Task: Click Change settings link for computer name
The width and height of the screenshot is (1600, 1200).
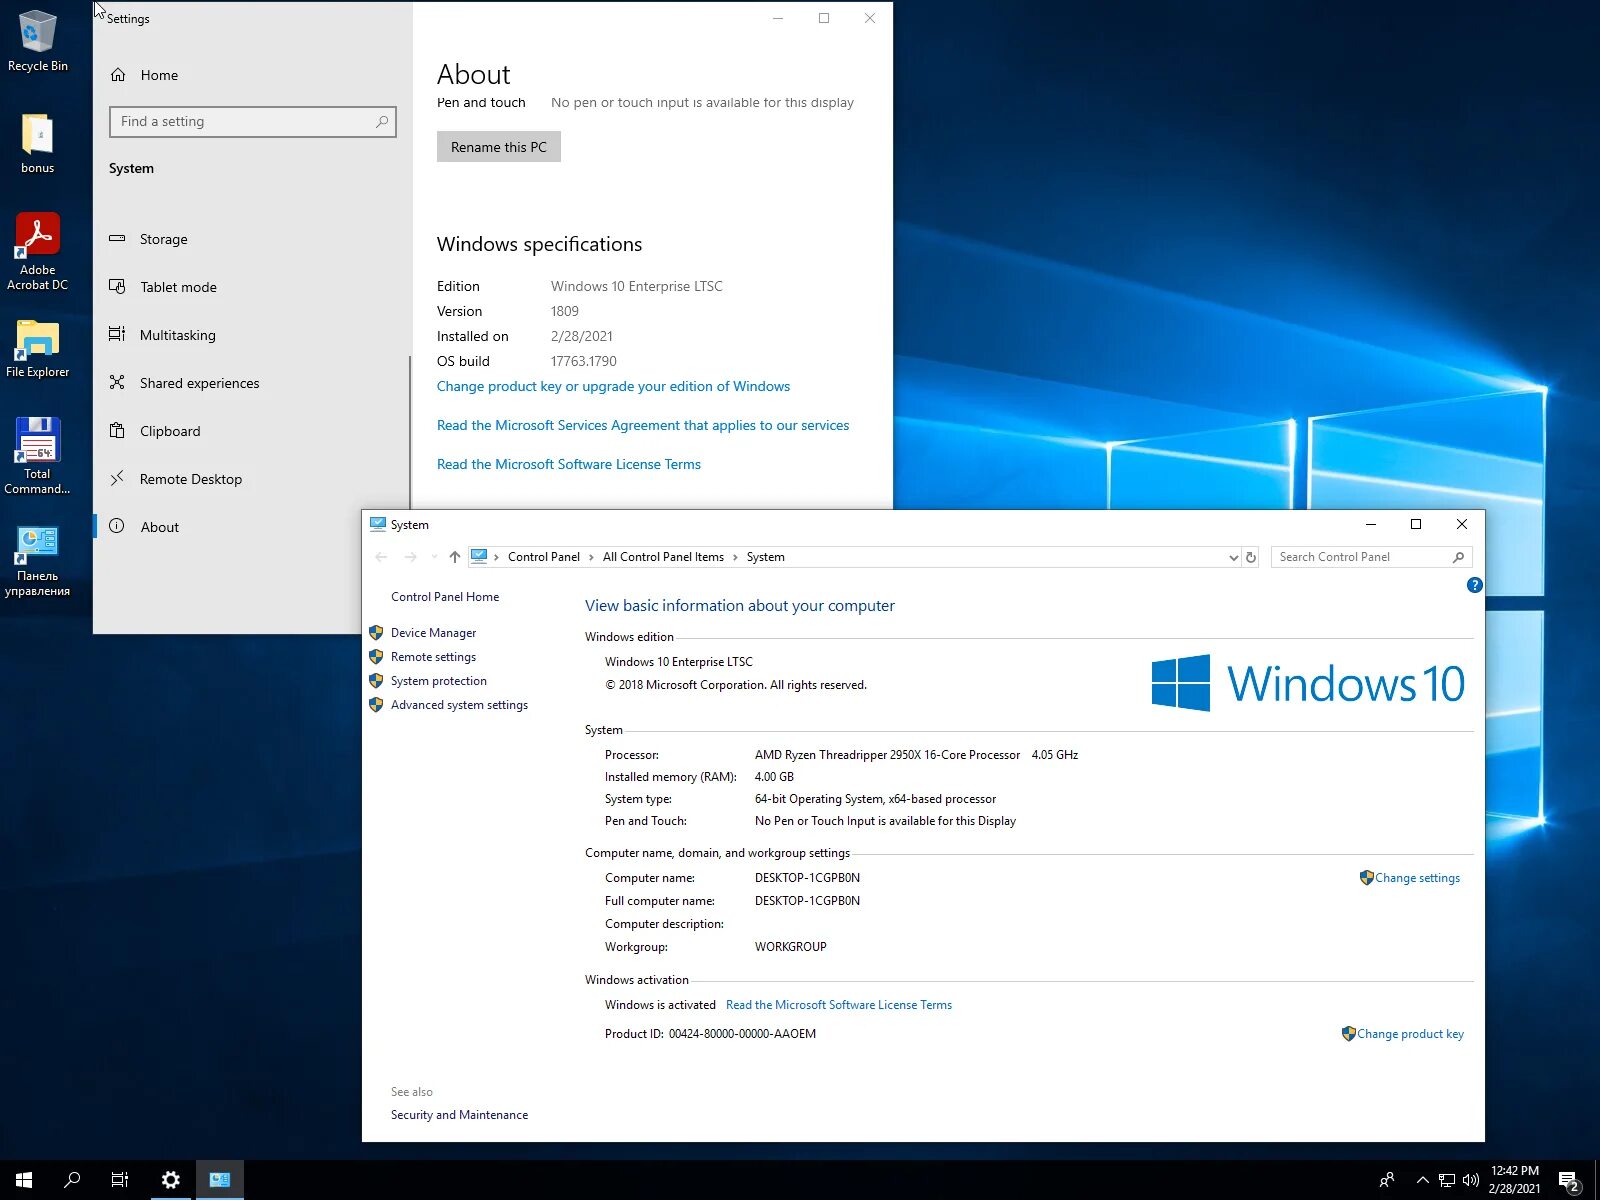Action: 1417,878
